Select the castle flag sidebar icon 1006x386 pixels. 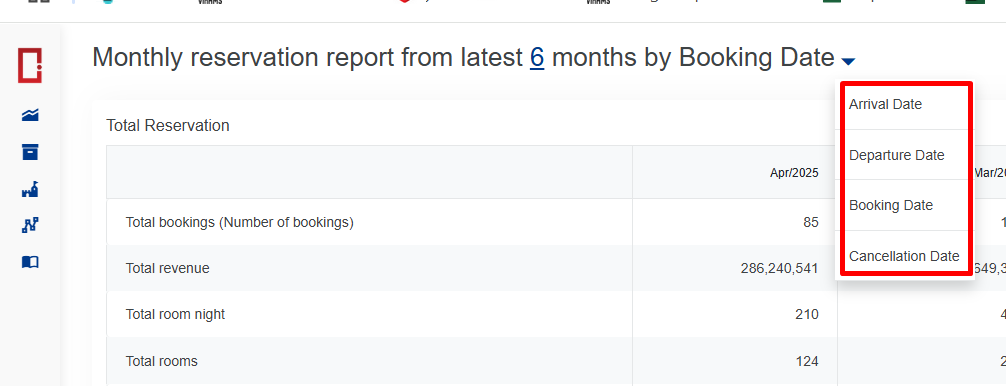point(30,189)
